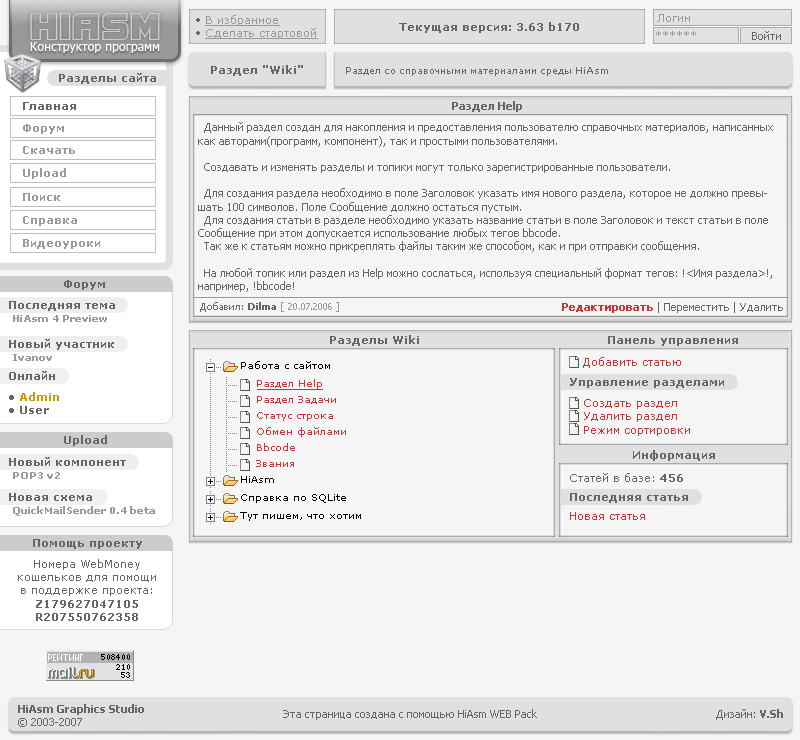Click the page icon beside Удалить раздел
This screenshot has height=740, width=800.
point(574,416)
